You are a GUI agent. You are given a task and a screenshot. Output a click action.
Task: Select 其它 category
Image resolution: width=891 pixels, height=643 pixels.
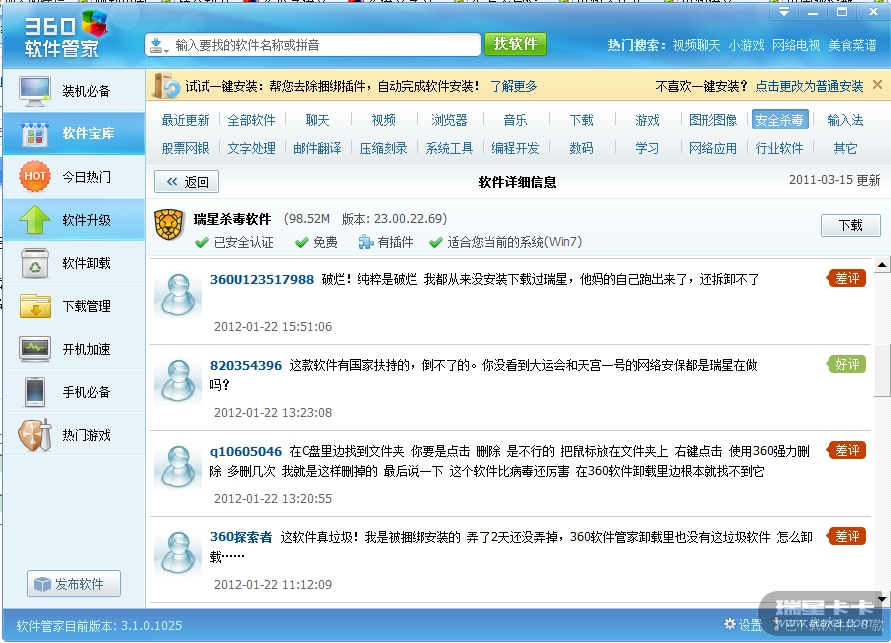point(845,148)
